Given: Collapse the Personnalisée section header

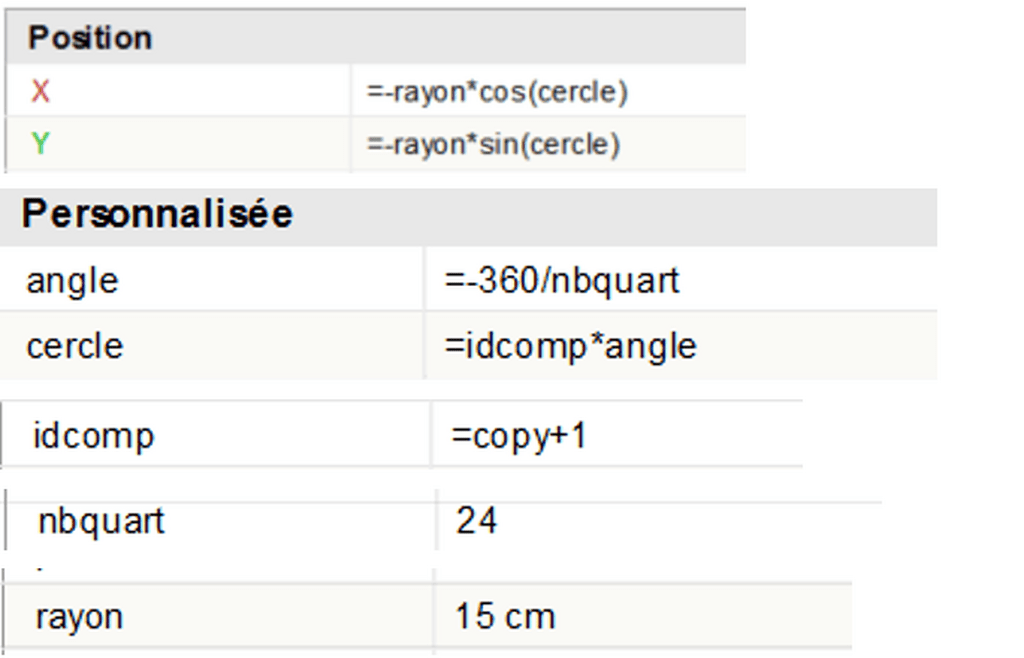Looking at the screenshot, I should click(157, 214).
